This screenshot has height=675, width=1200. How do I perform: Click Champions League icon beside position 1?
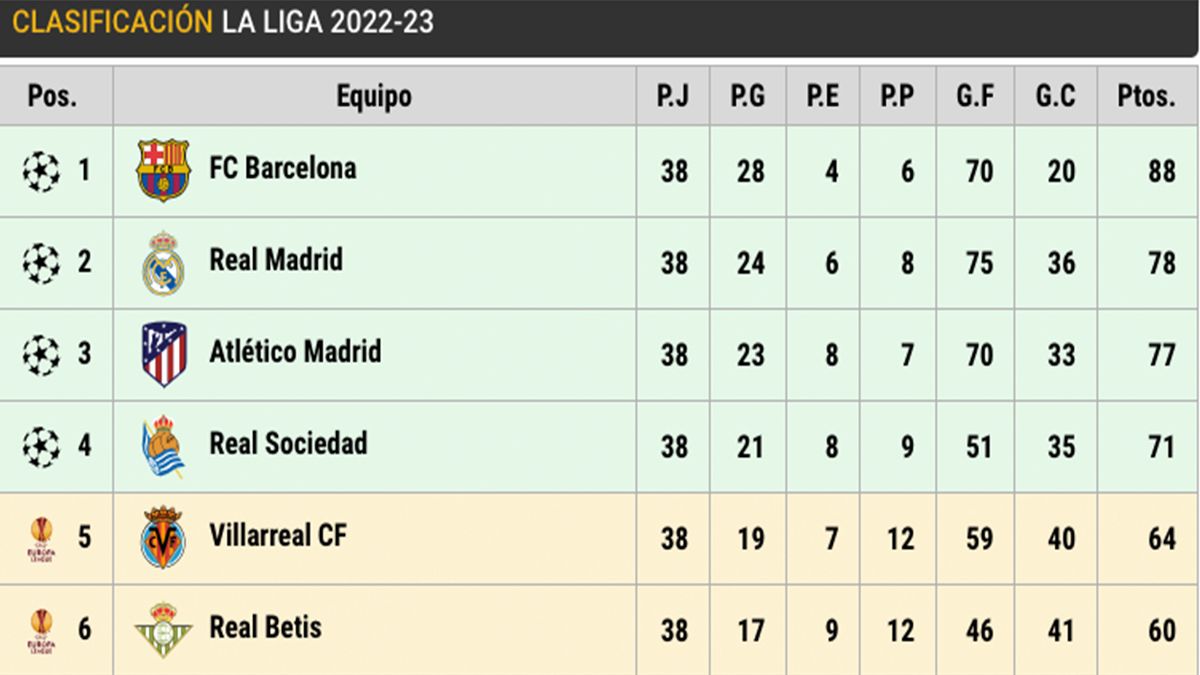41,171
